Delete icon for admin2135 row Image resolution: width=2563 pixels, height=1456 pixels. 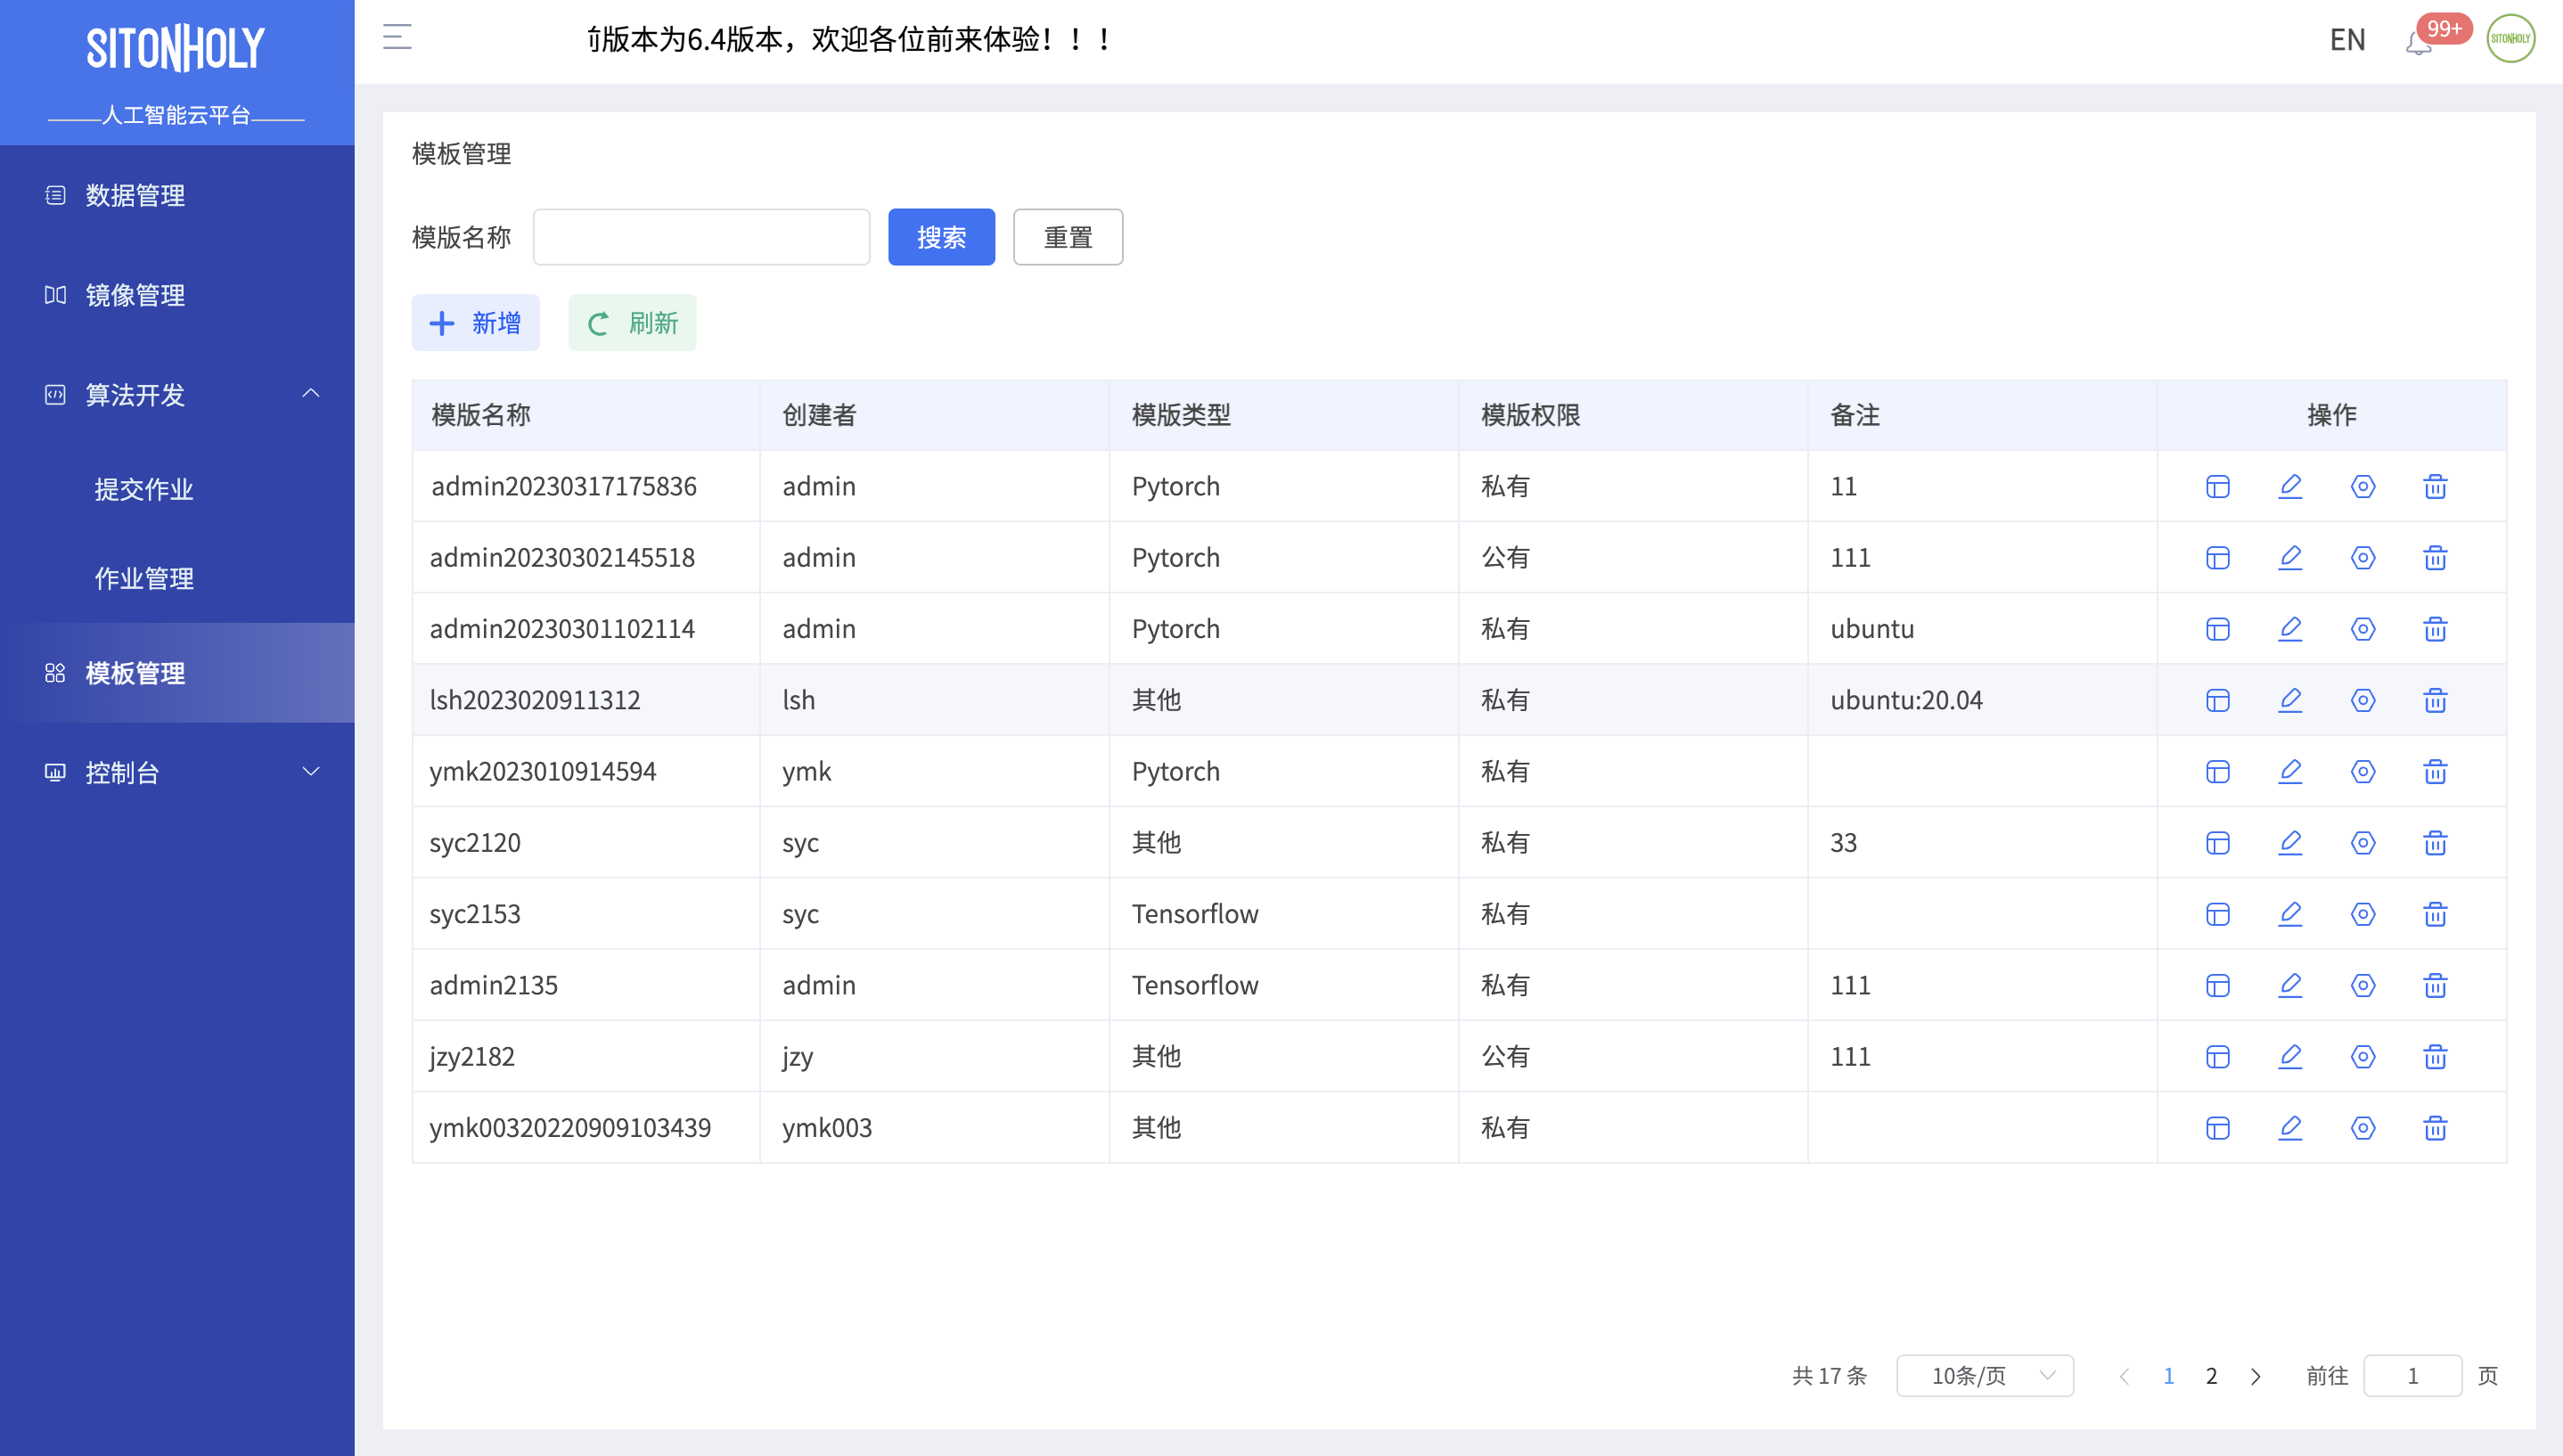coord(2435,985)
